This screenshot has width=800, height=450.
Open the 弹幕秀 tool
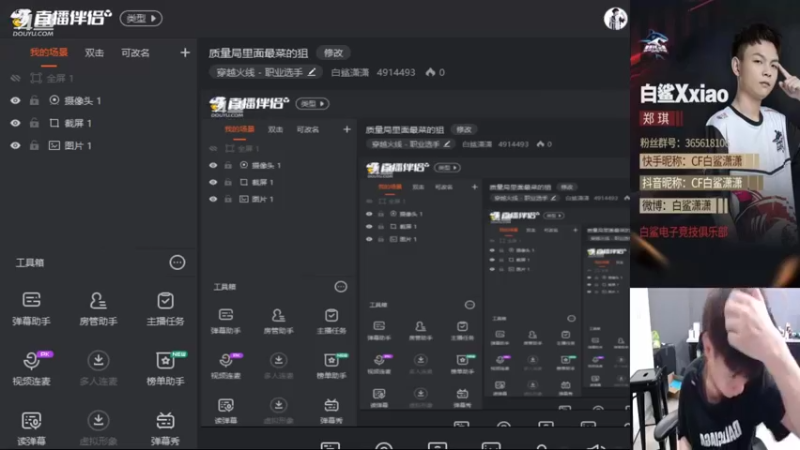(x=165, y=428)
